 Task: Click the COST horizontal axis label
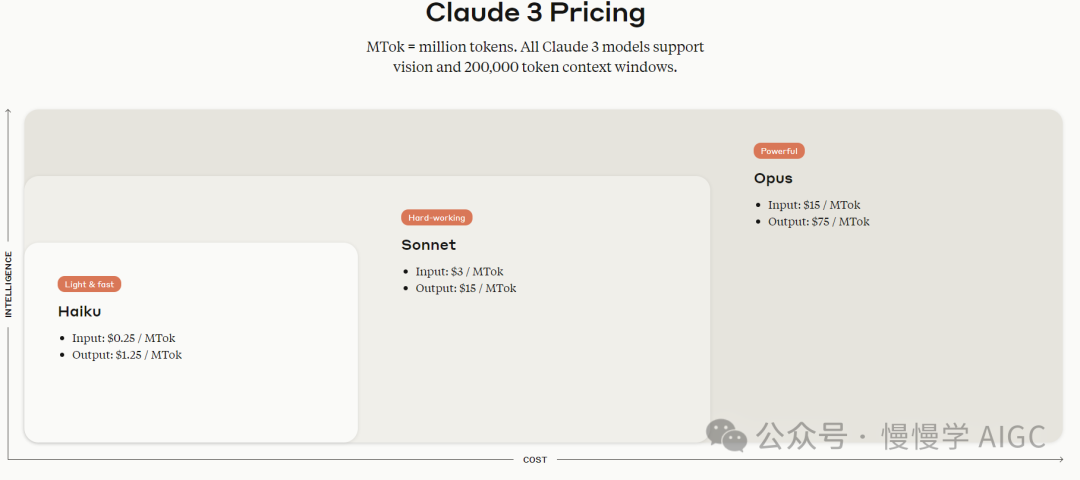[535, 460]
